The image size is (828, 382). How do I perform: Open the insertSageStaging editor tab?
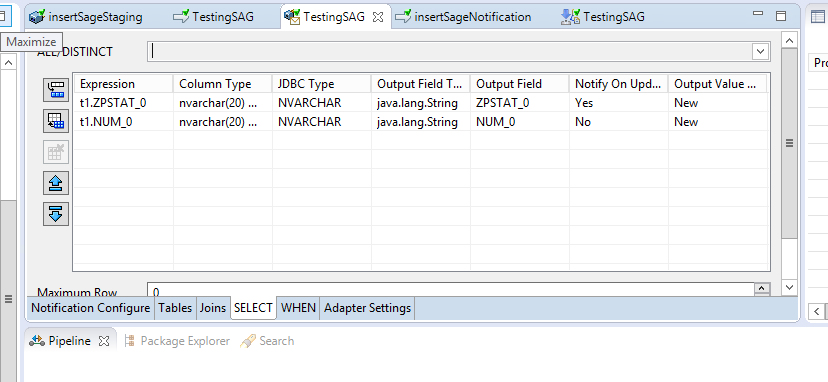[x=86, y=17]
